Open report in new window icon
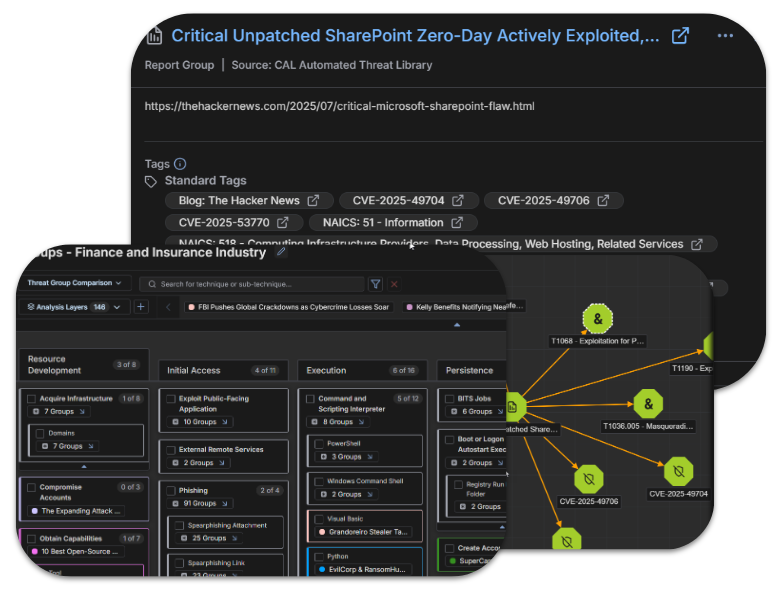The width and height of the screenshot is (773, 594). point(680,35)
